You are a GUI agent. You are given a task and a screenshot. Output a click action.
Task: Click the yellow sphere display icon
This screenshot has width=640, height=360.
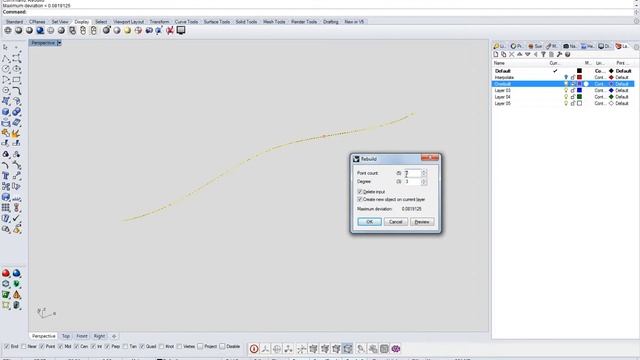pyautogui.click(x=127, y=31)
